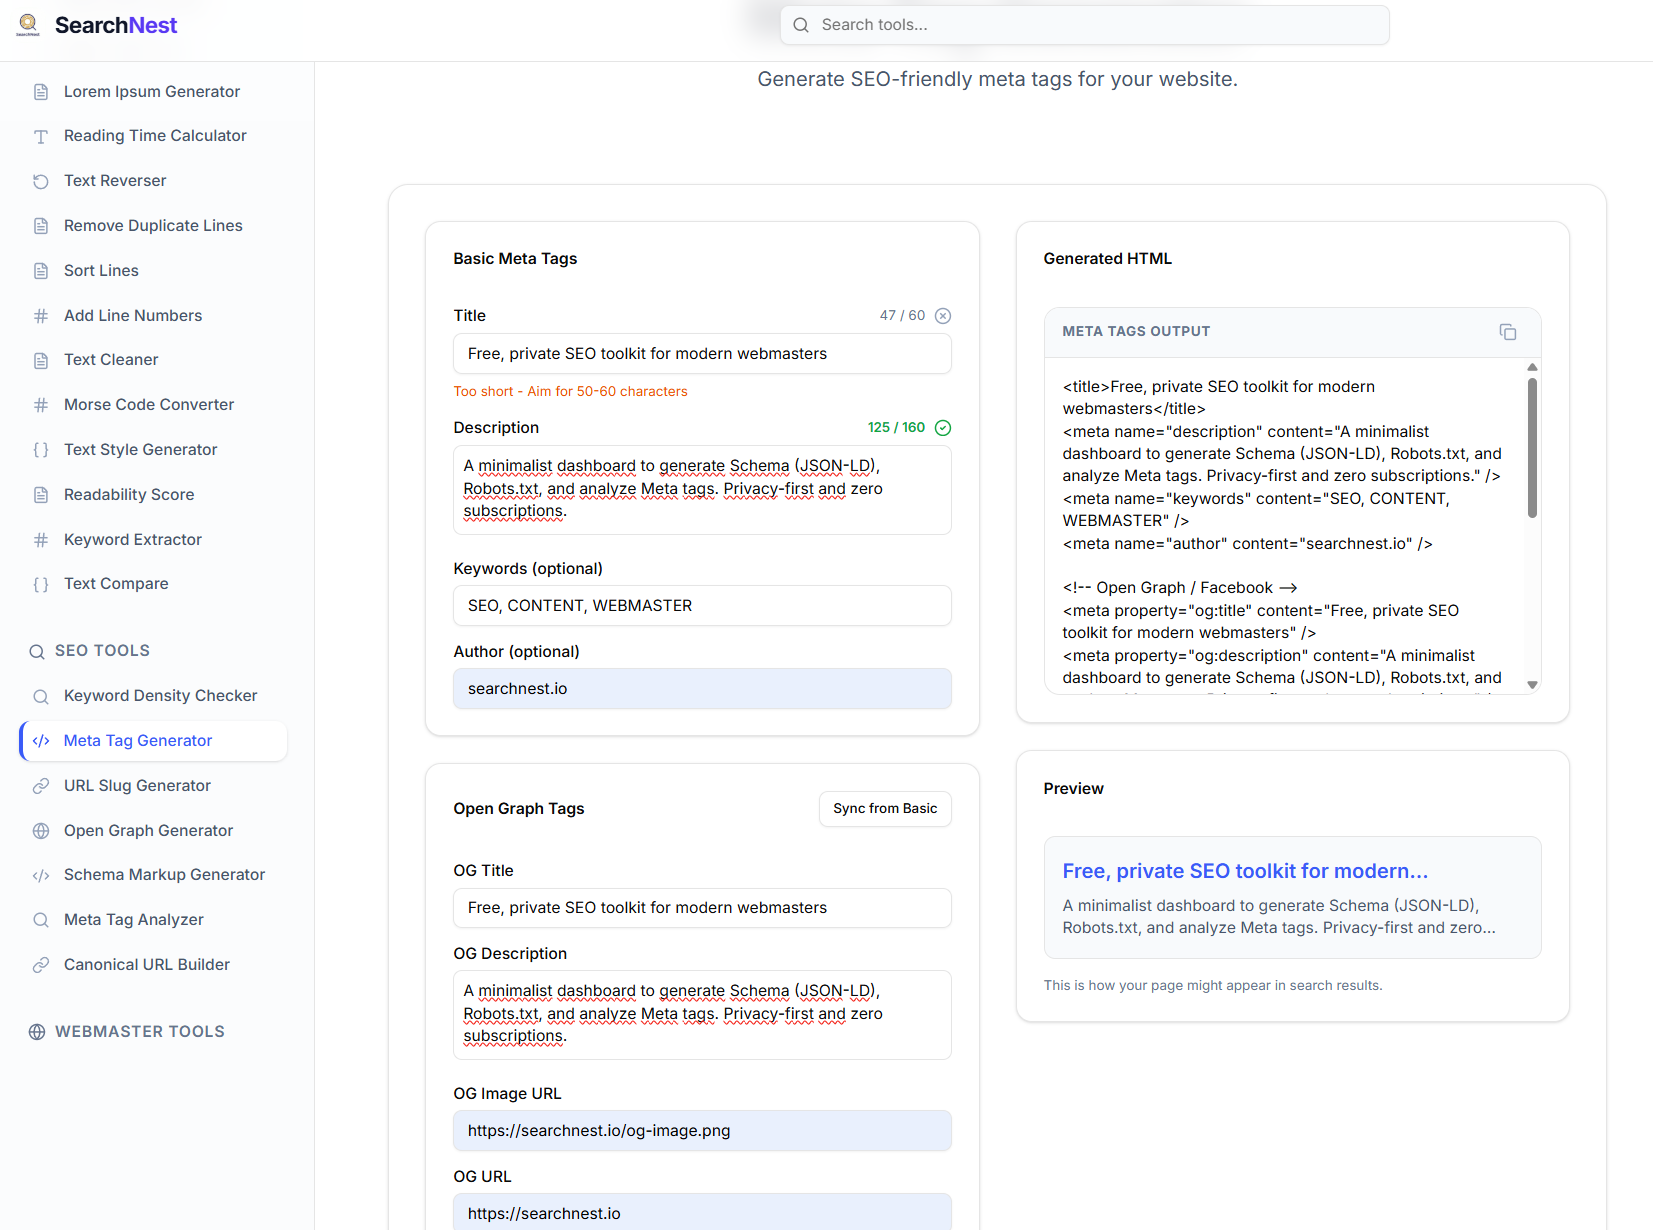This screenshot has width=1653, height=1230.
Task: Click the Schema Markup Generator code icon
Action: click(41, 875)
